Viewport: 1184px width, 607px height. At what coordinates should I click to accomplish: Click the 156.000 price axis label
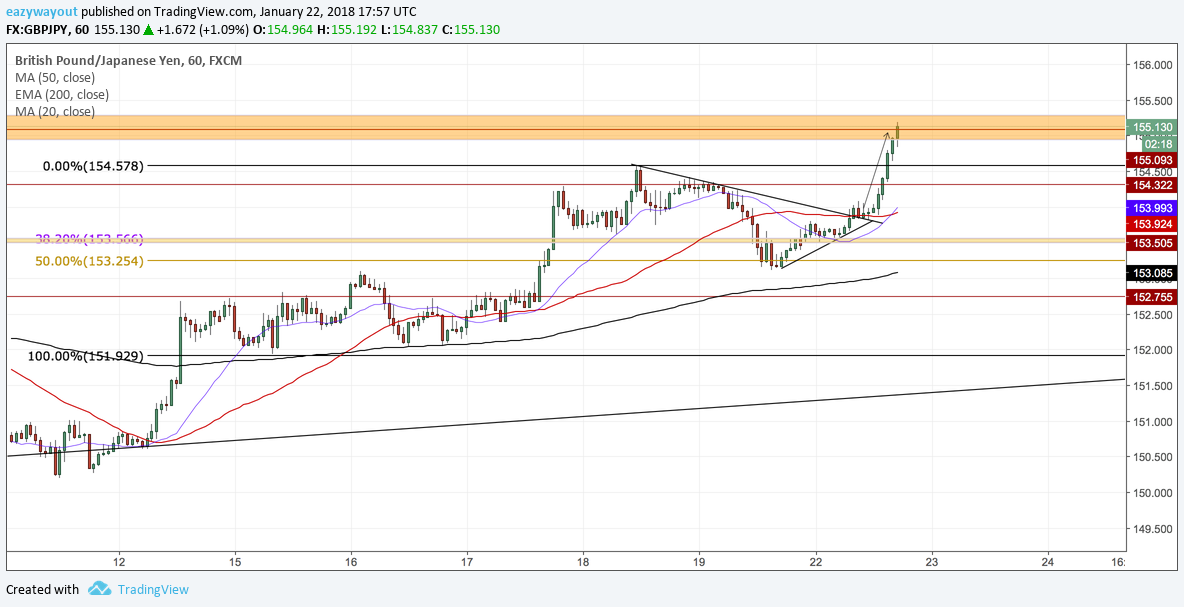(1154, 66)
